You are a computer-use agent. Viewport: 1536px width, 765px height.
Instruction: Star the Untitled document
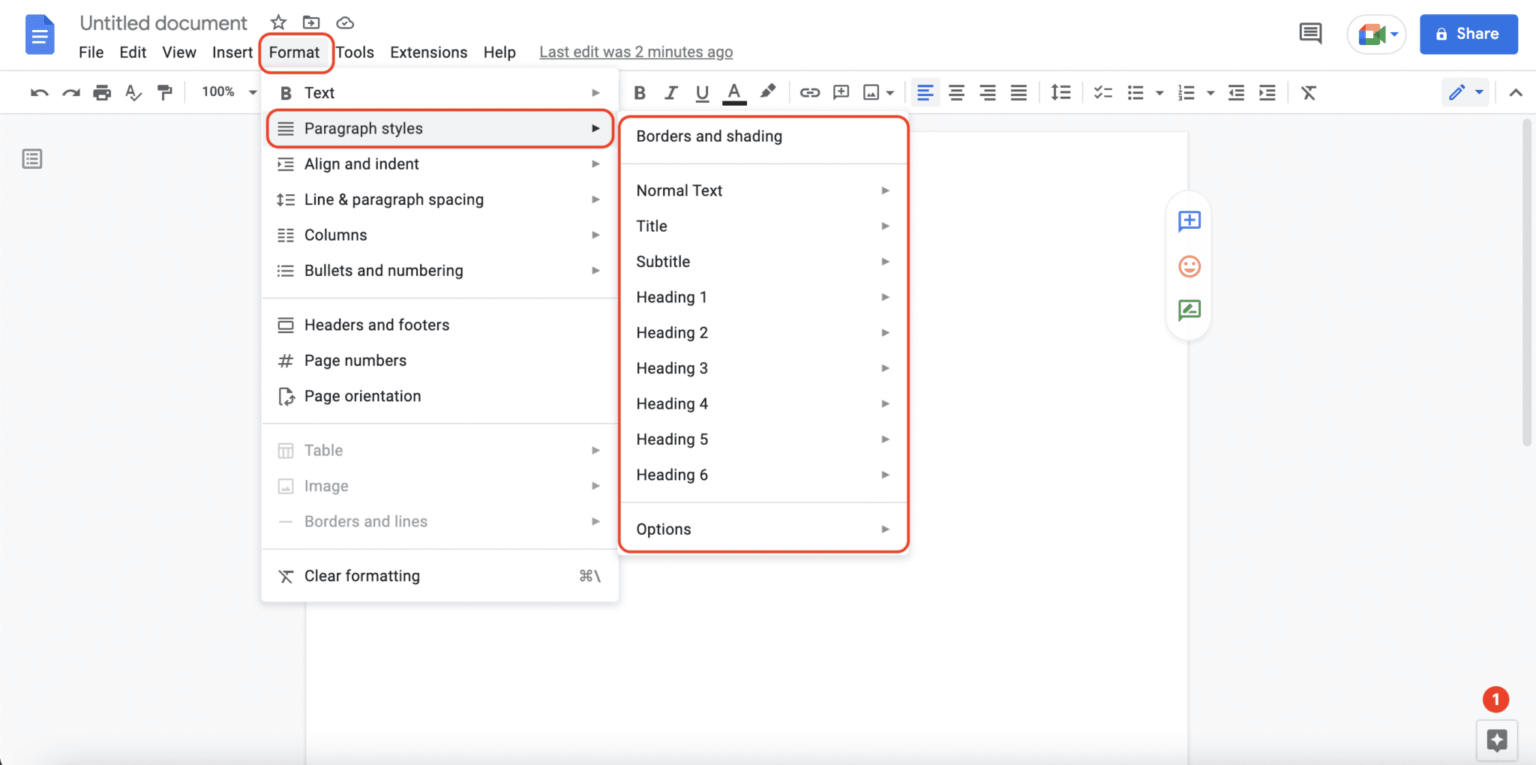point(279,23)
